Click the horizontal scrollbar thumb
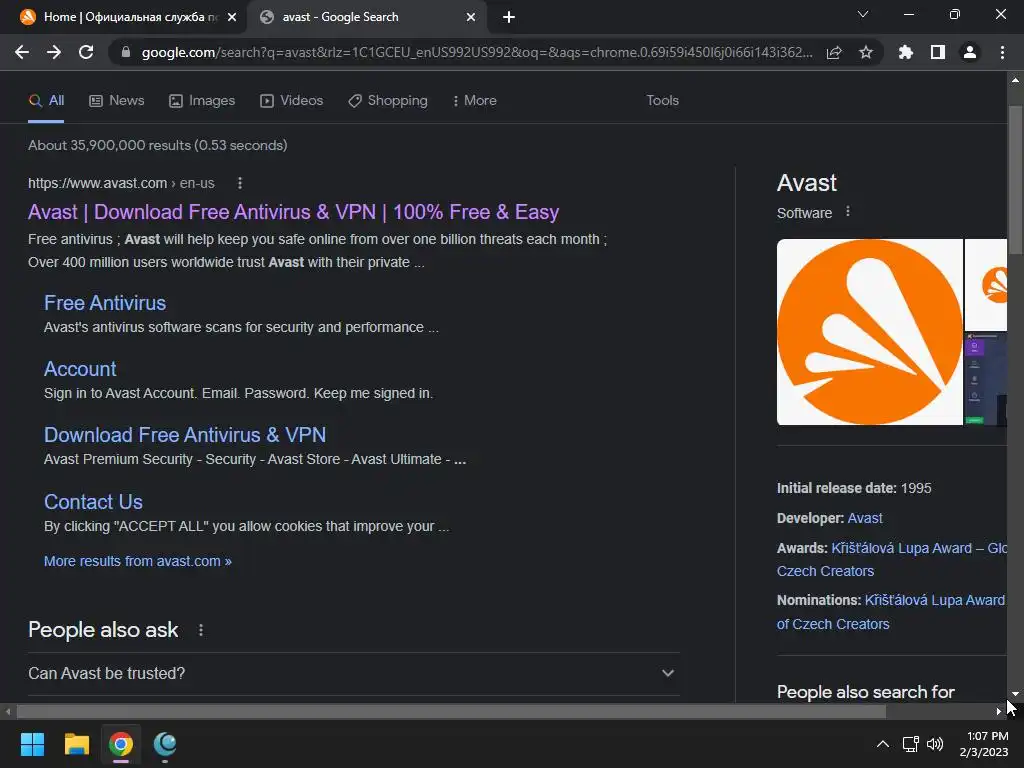Viewport: 1024px width, 768px height. 451,712
